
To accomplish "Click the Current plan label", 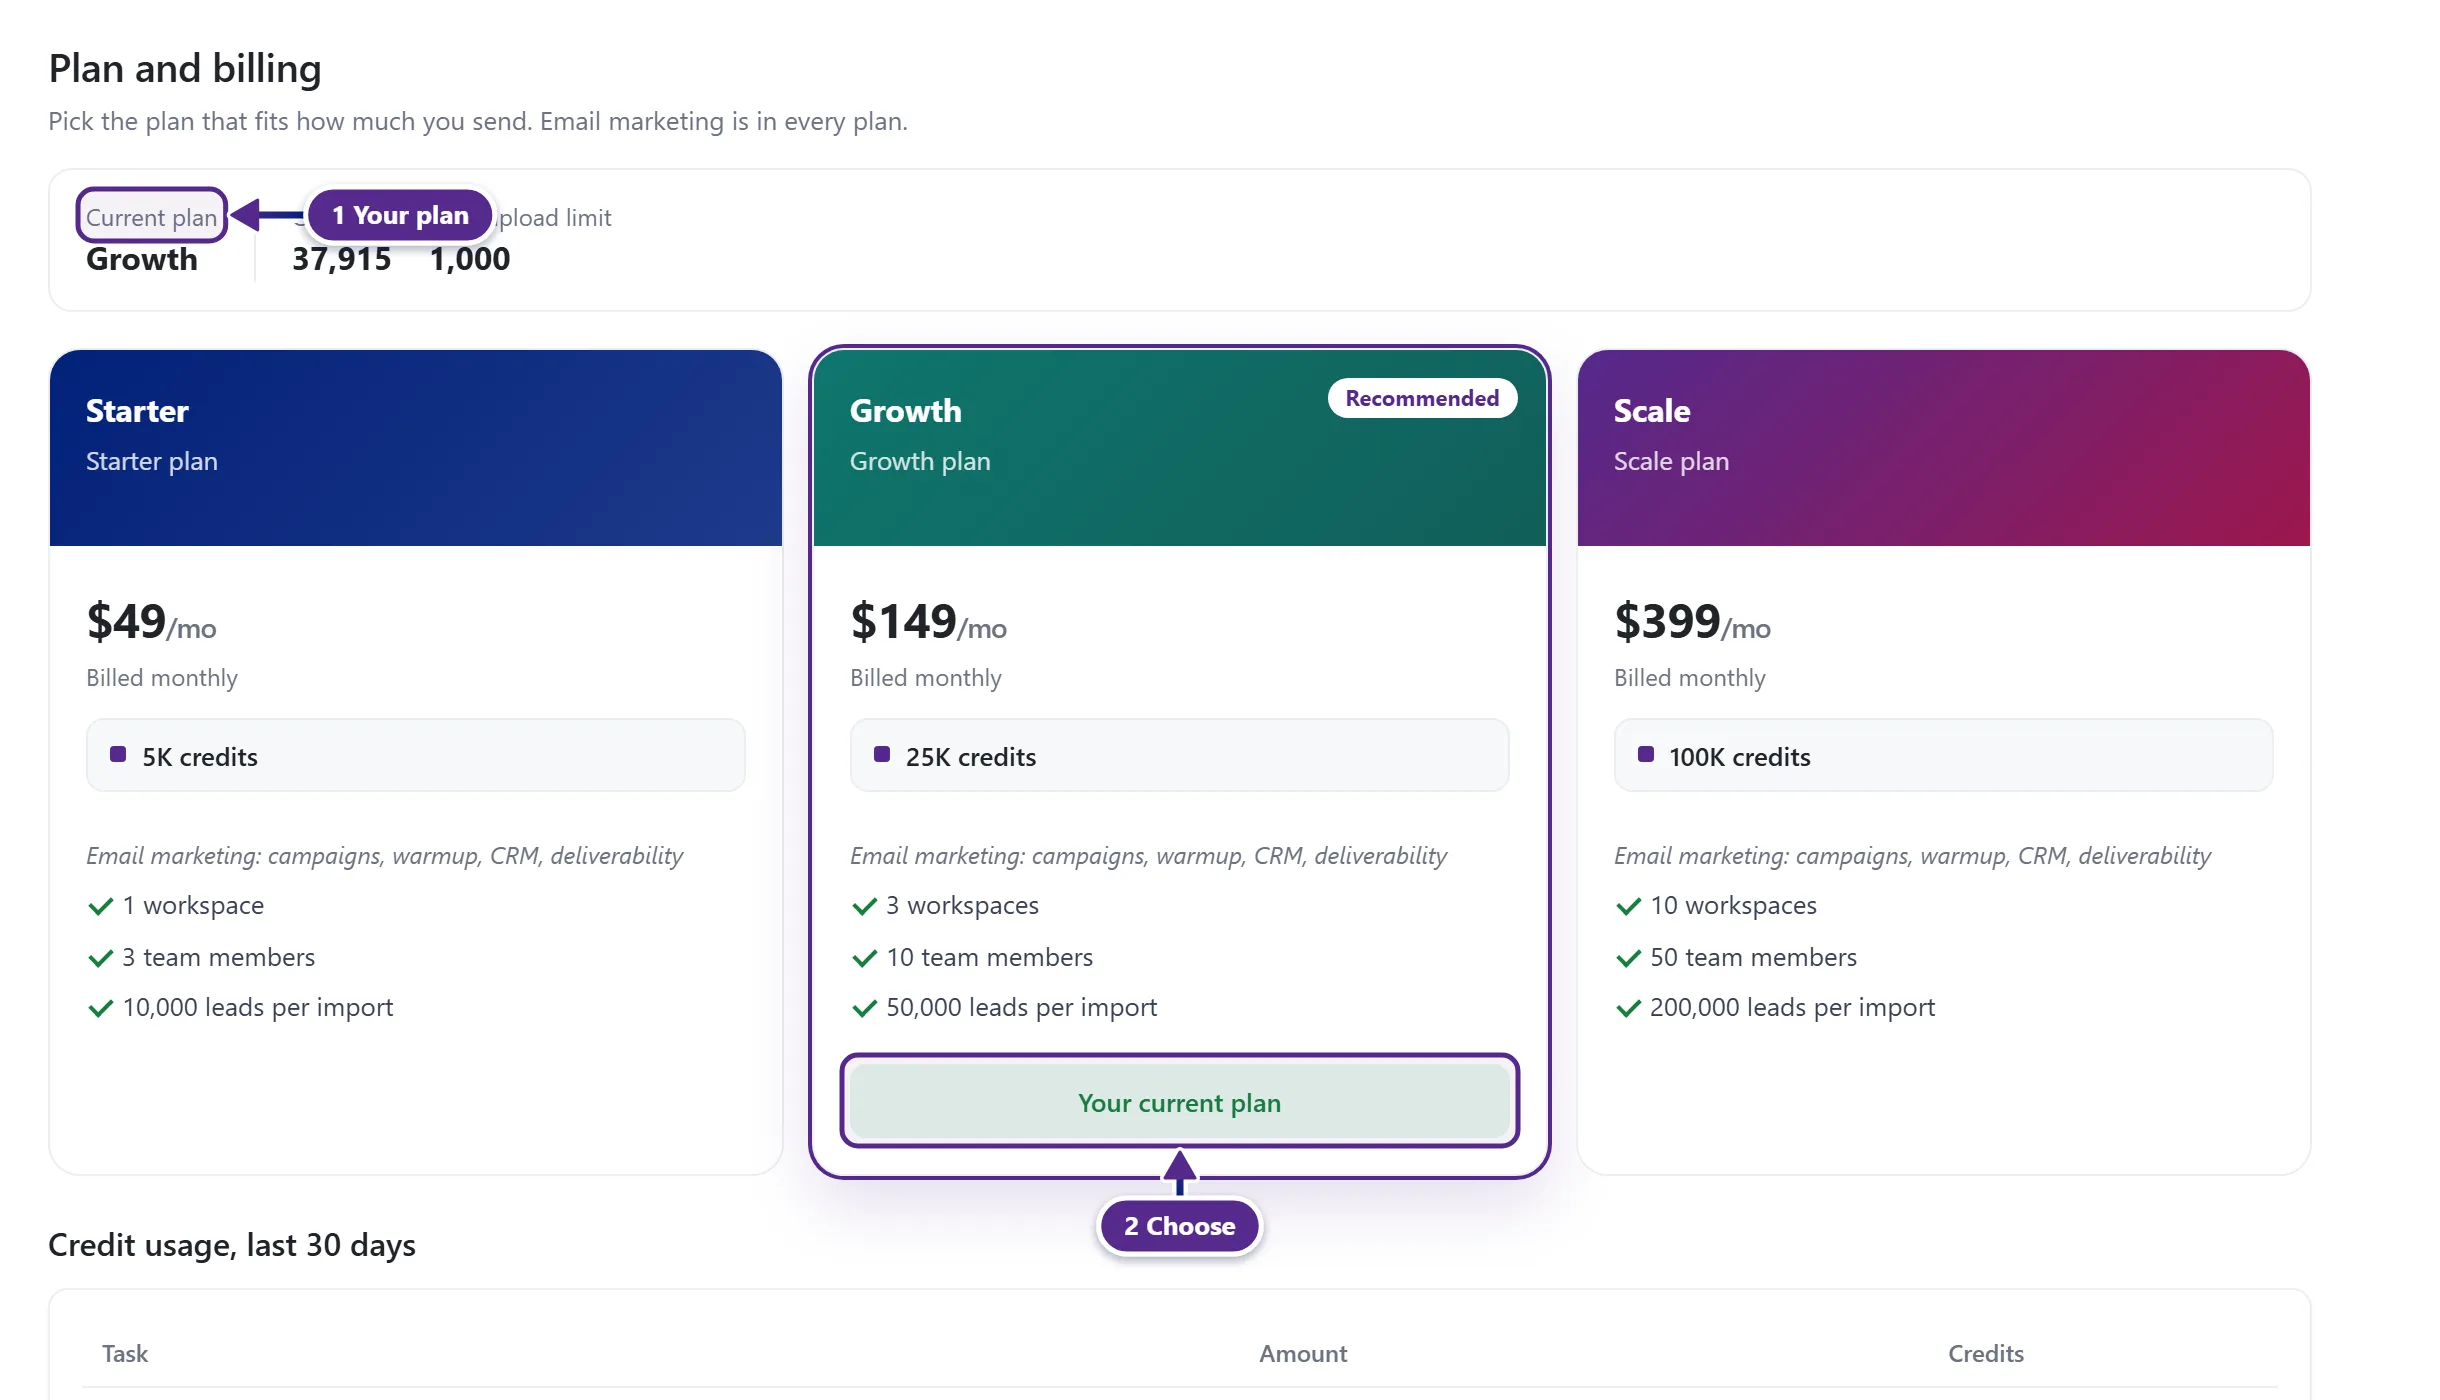I will [x=151, y=217].
